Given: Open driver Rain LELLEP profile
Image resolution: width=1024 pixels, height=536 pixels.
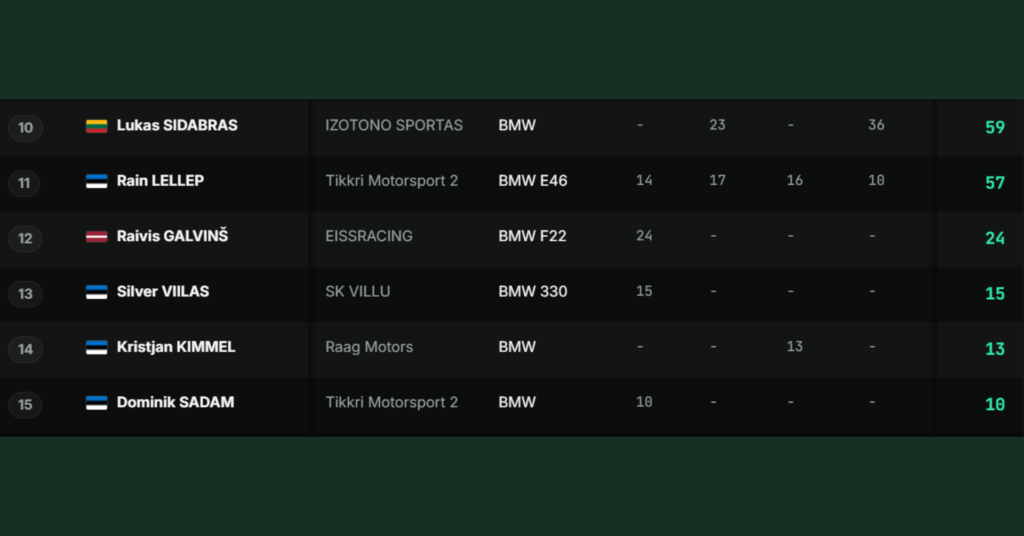Looking at the screenshot, I should click(160, 181).
